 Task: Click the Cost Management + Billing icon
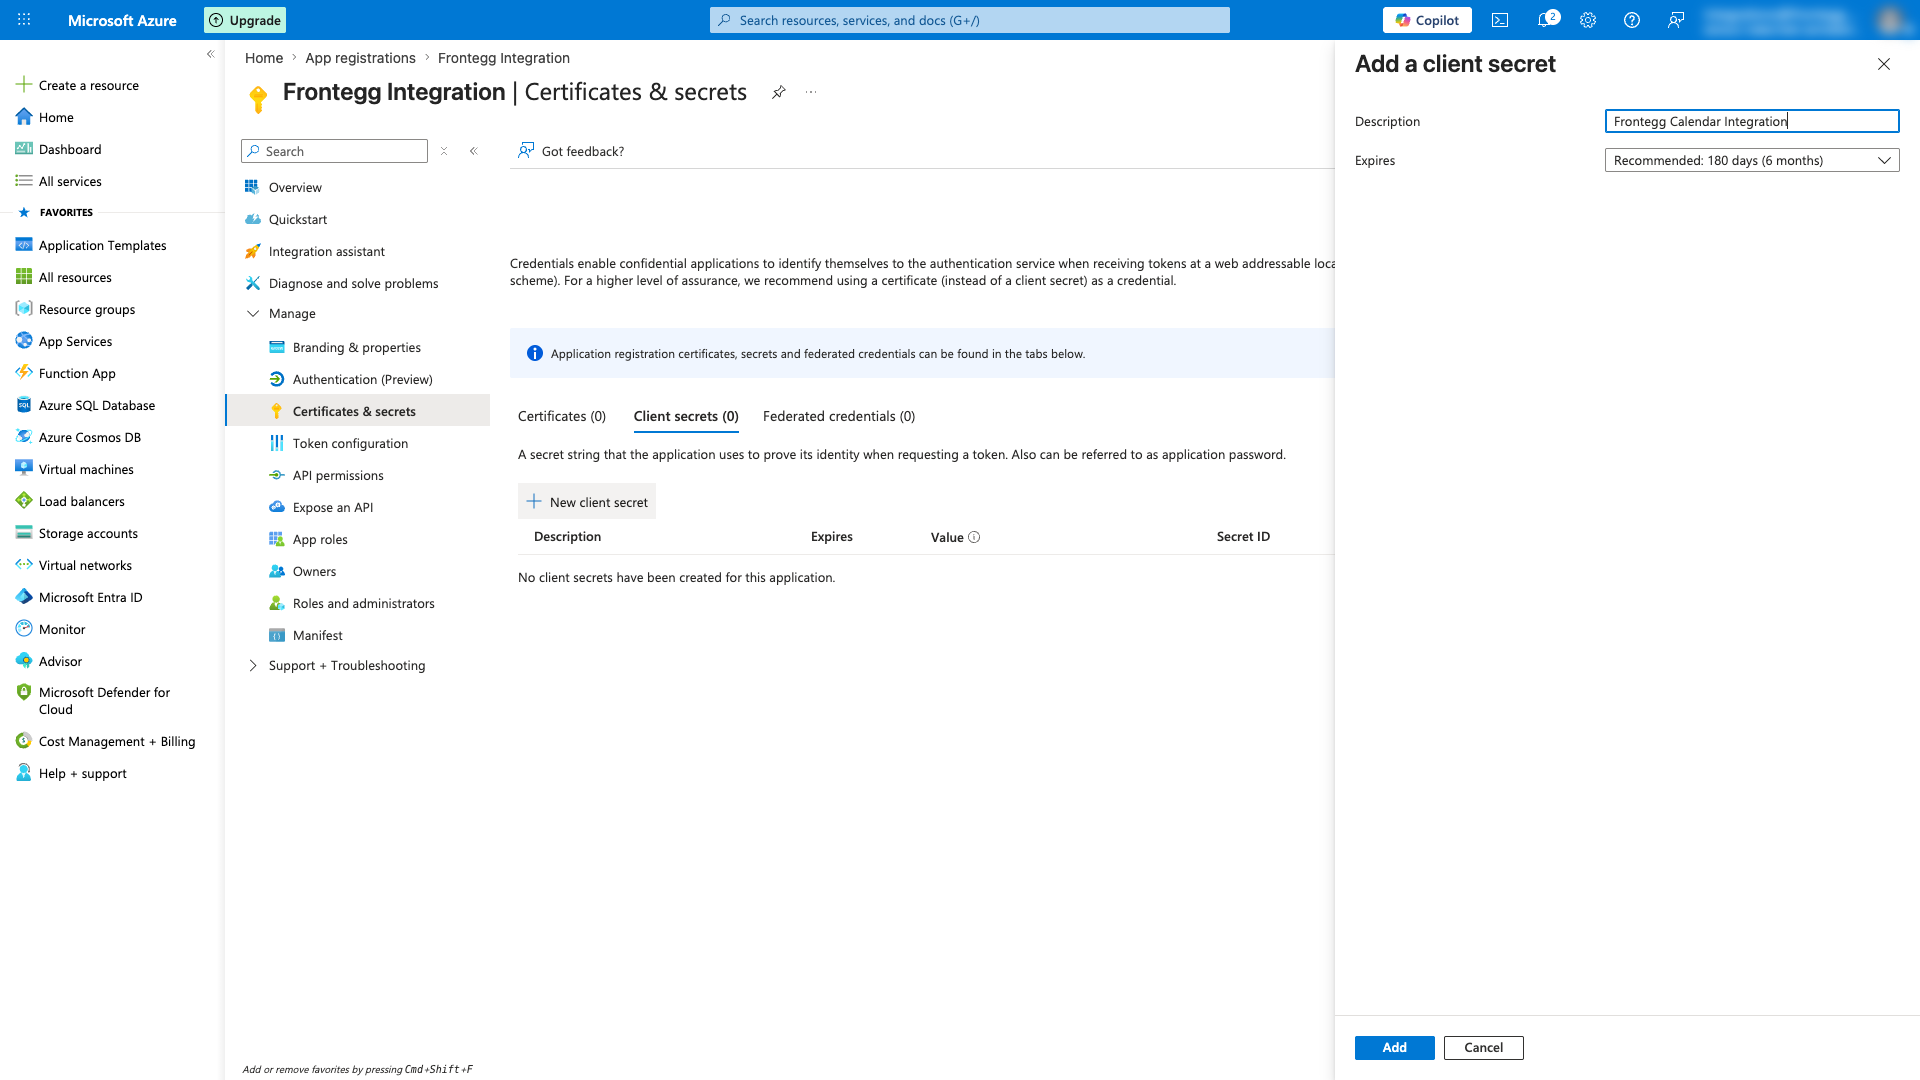(x=24, y=741)
